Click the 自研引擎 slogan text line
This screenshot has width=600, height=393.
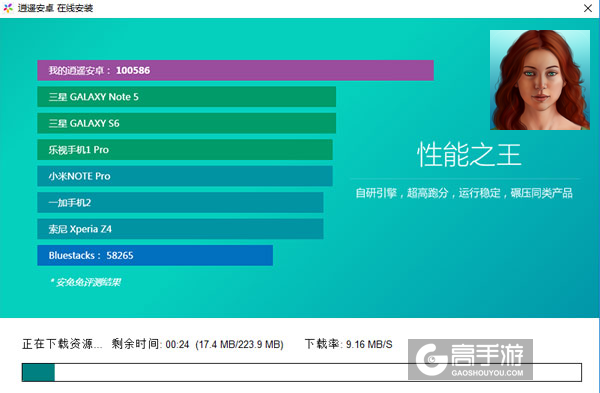[464, 193]
